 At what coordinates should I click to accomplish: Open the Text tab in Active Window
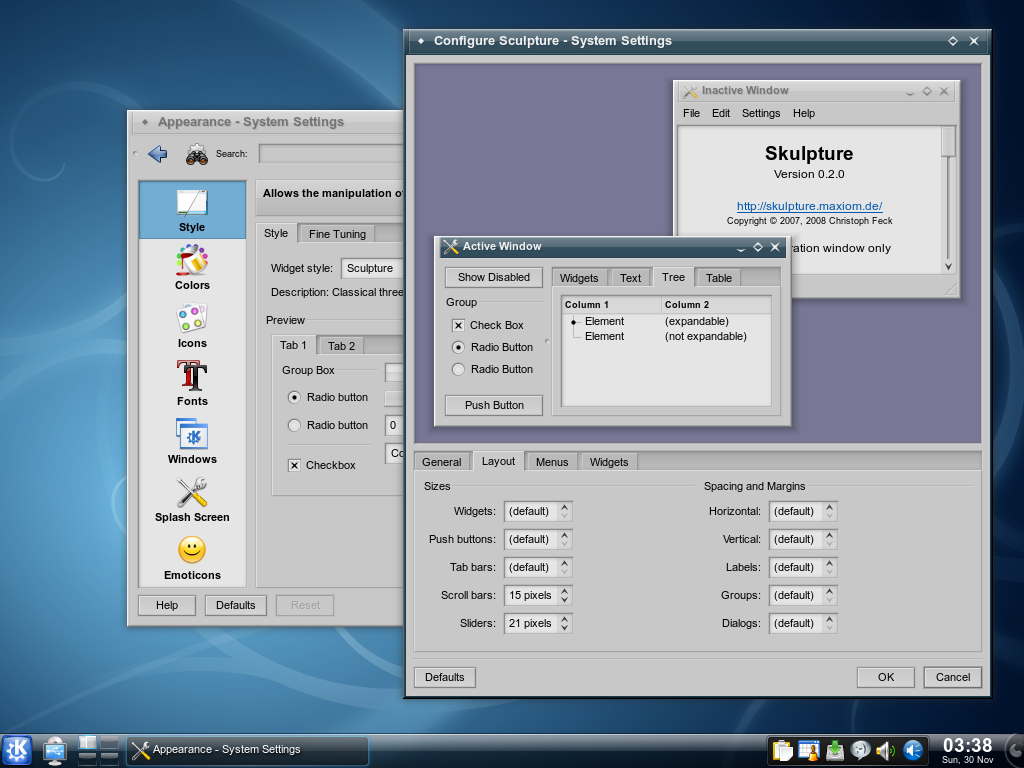[x=630, y=278]
